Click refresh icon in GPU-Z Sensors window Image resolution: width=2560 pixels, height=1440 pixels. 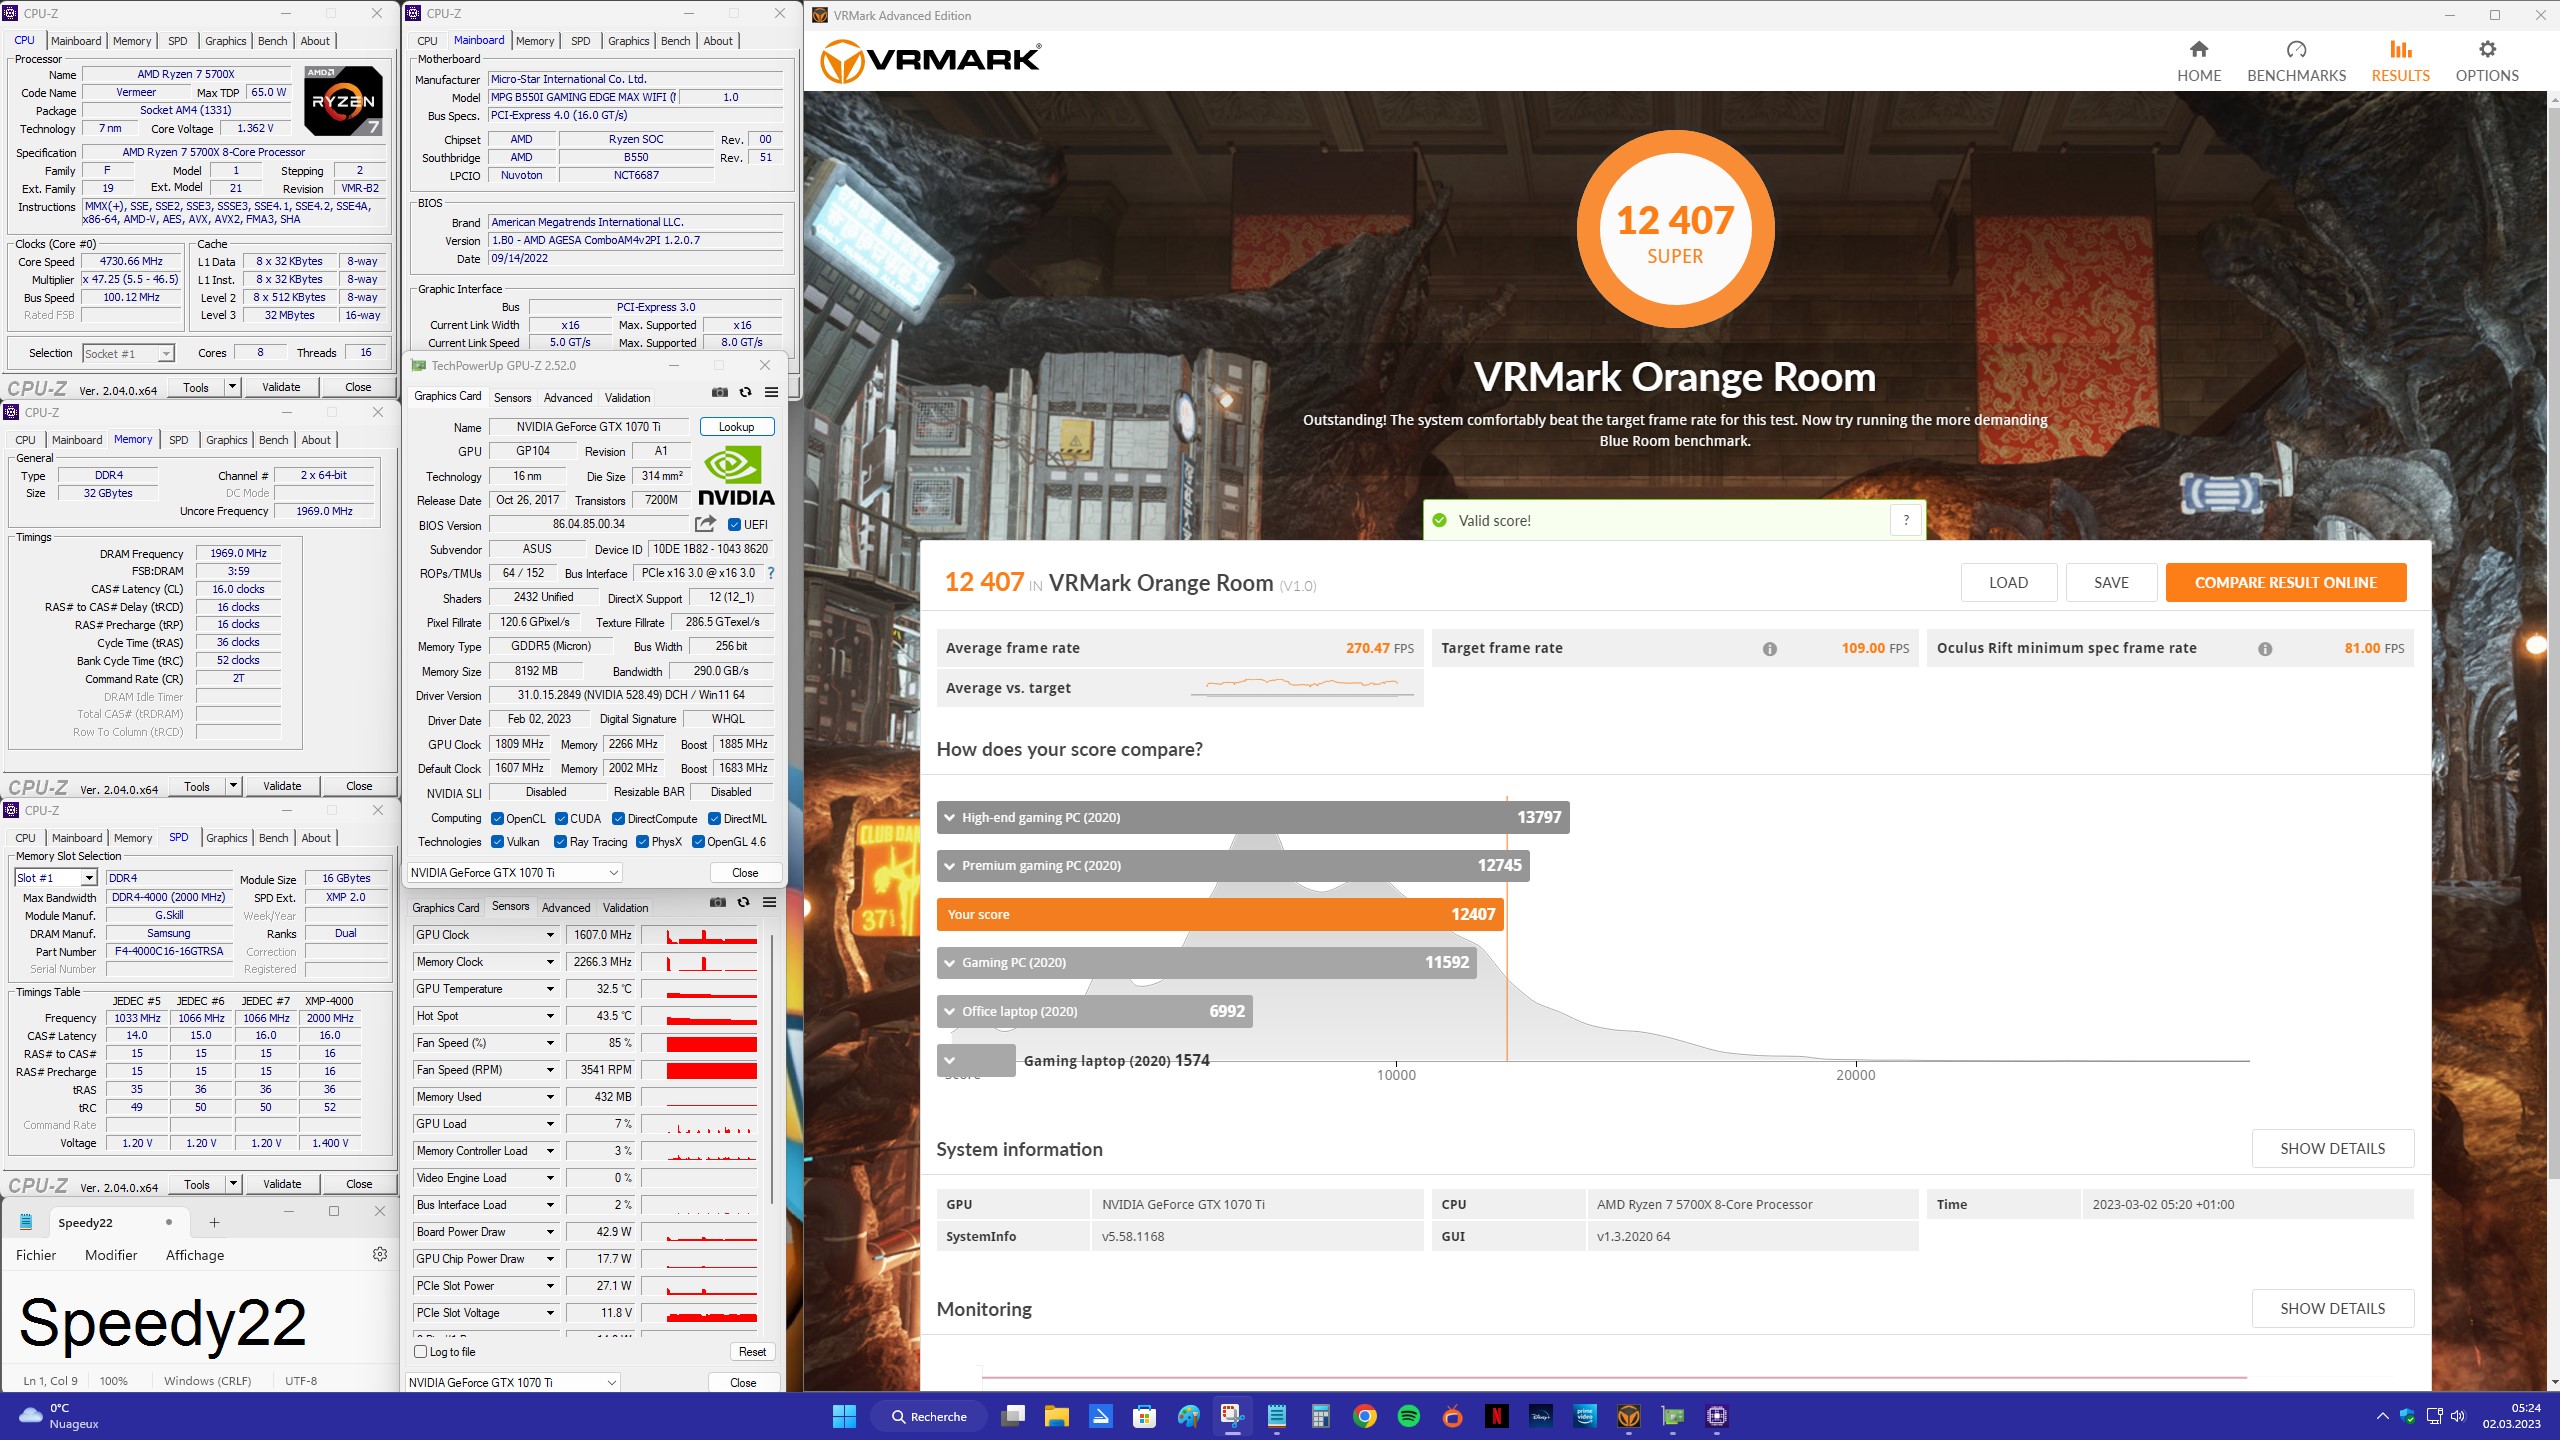tap(743, 902)
